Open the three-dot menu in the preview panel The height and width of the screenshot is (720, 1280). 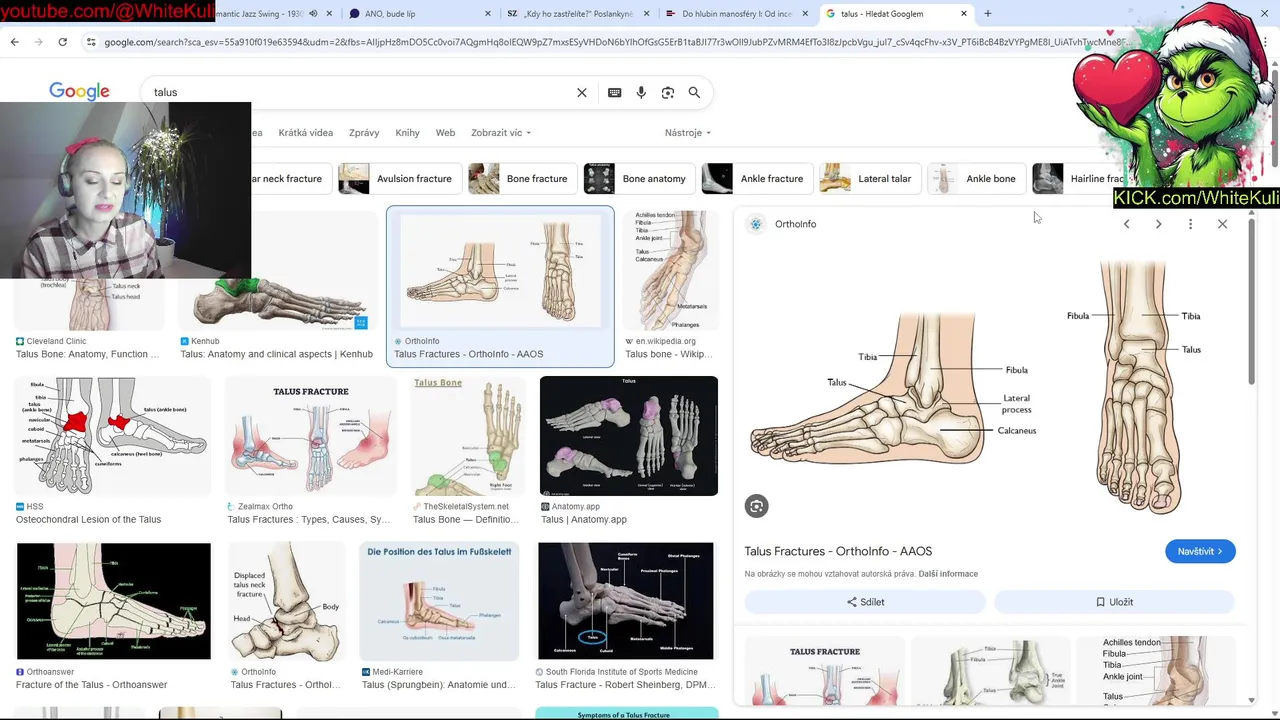click(x=1190, y=224)
